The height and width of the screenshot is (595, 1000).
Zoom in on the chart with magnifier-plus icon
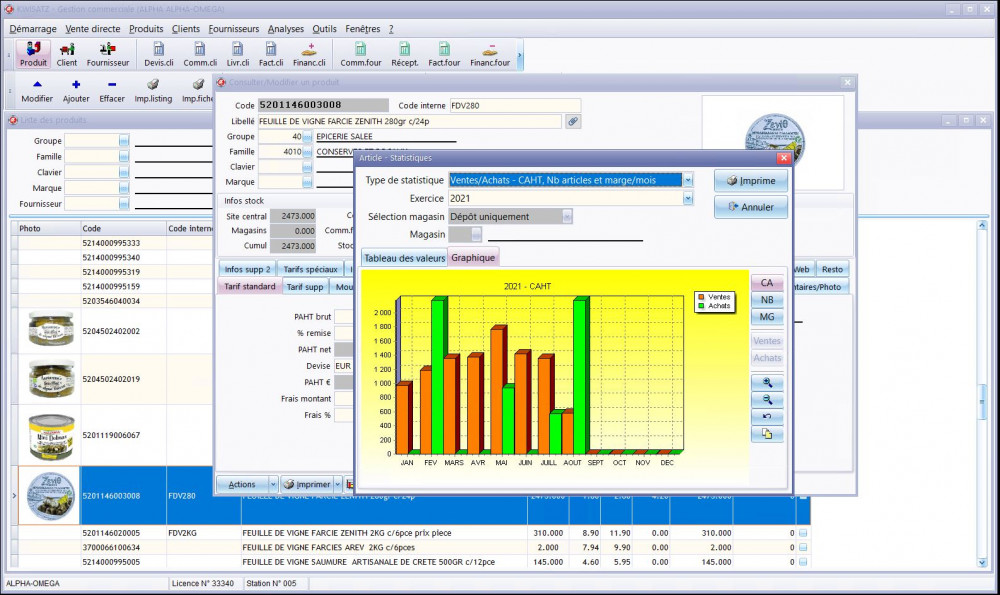[x=767, y=383]
